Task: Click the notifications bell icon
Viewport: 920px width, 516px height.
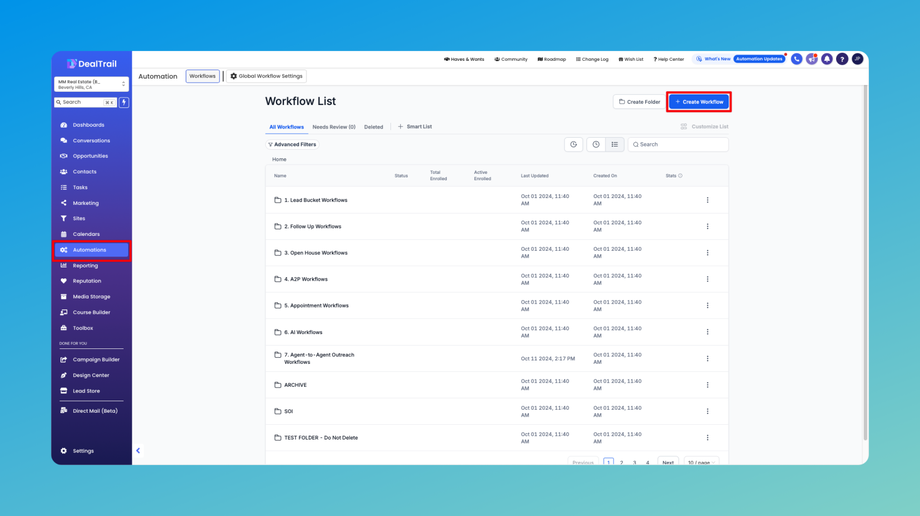Action: coord(827,59)
